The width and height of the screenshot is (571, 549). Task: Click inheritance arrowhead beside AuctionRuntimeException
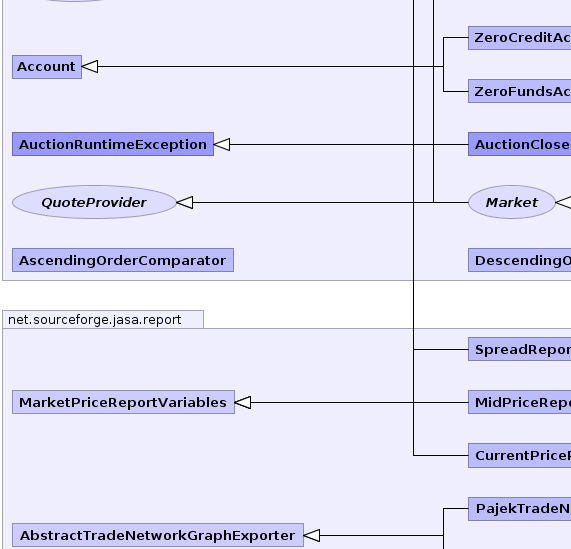coord(222,145)
